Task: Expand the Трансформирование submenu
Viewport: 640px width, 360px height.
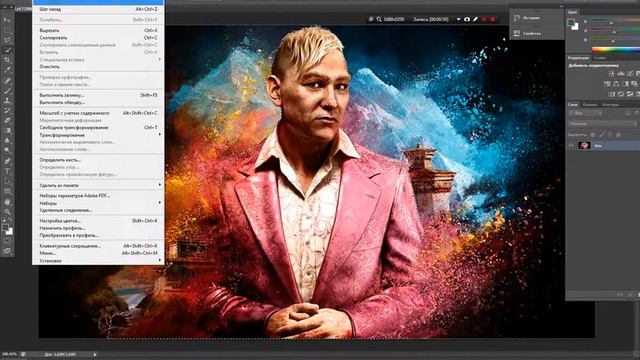Action: point(98,135)
